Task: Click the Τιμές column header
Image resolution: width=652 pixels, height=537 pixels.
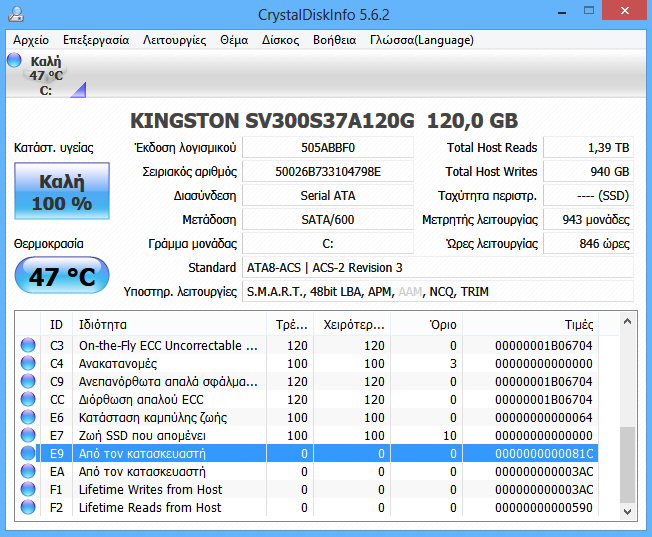Action: [x=578, y=325]
